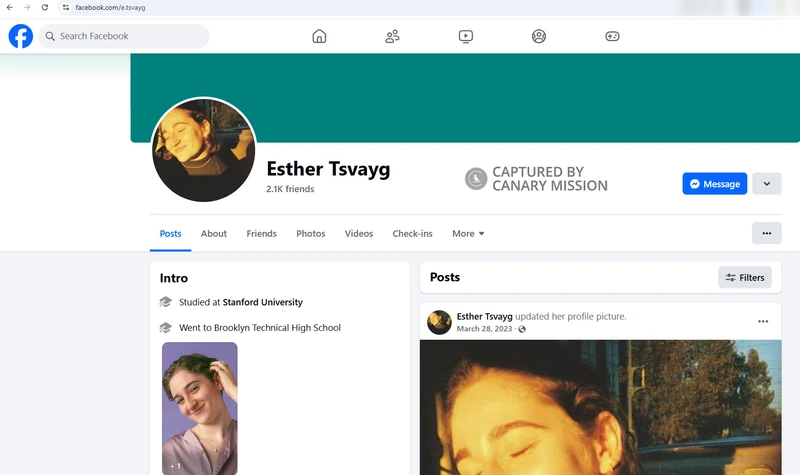Open Esther Tsvayg name link on post
The height and width of the screenshot is (475, 800).
click(x=484, y=316)
